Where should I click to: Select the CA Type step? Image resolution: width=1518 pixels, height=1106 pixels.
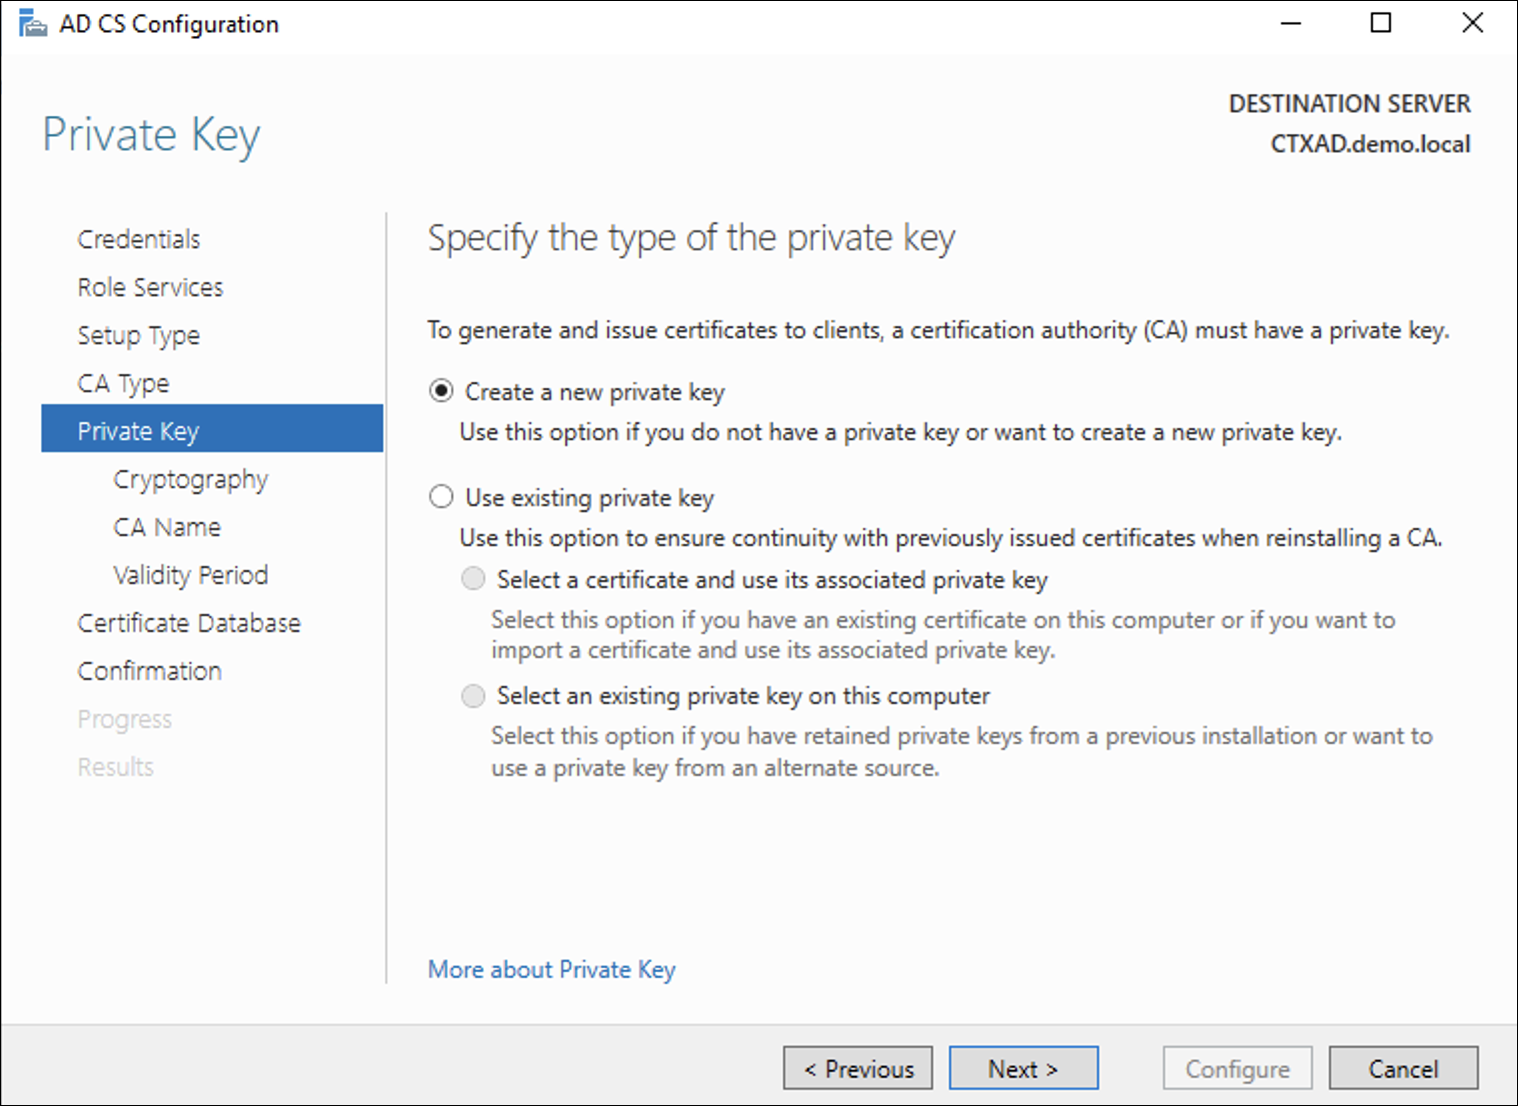(122, 383)
